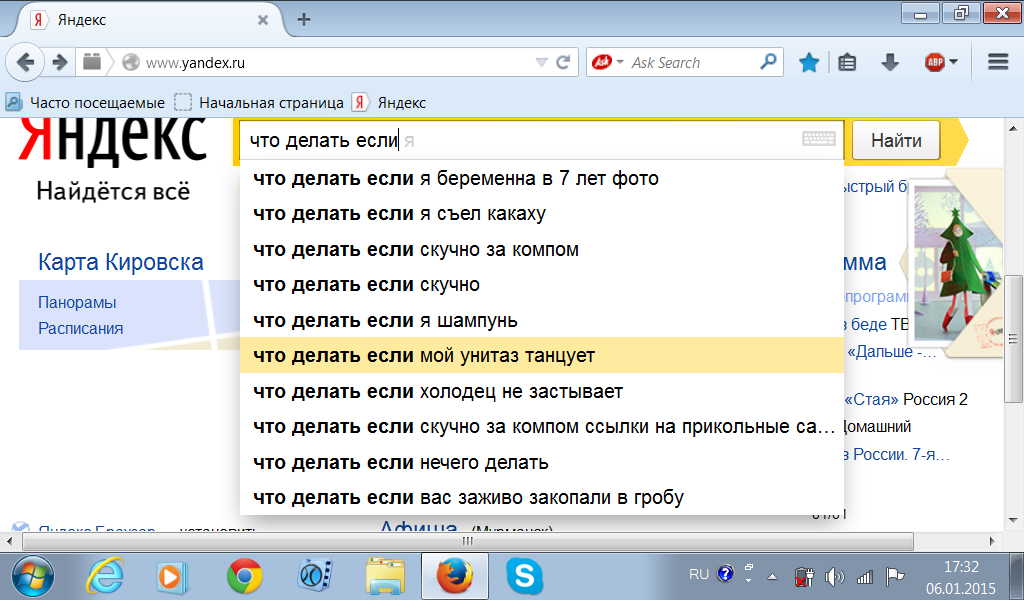This screenshot has width=1024, height=600.
Task: Open the 'Начальная страница' bookmark
Action: 259,103
